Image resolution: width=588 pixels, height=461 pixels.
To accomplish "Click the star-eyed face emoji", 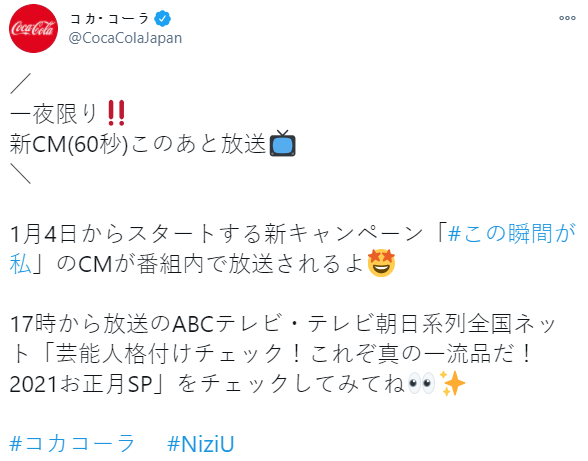I will coord(381,263).
